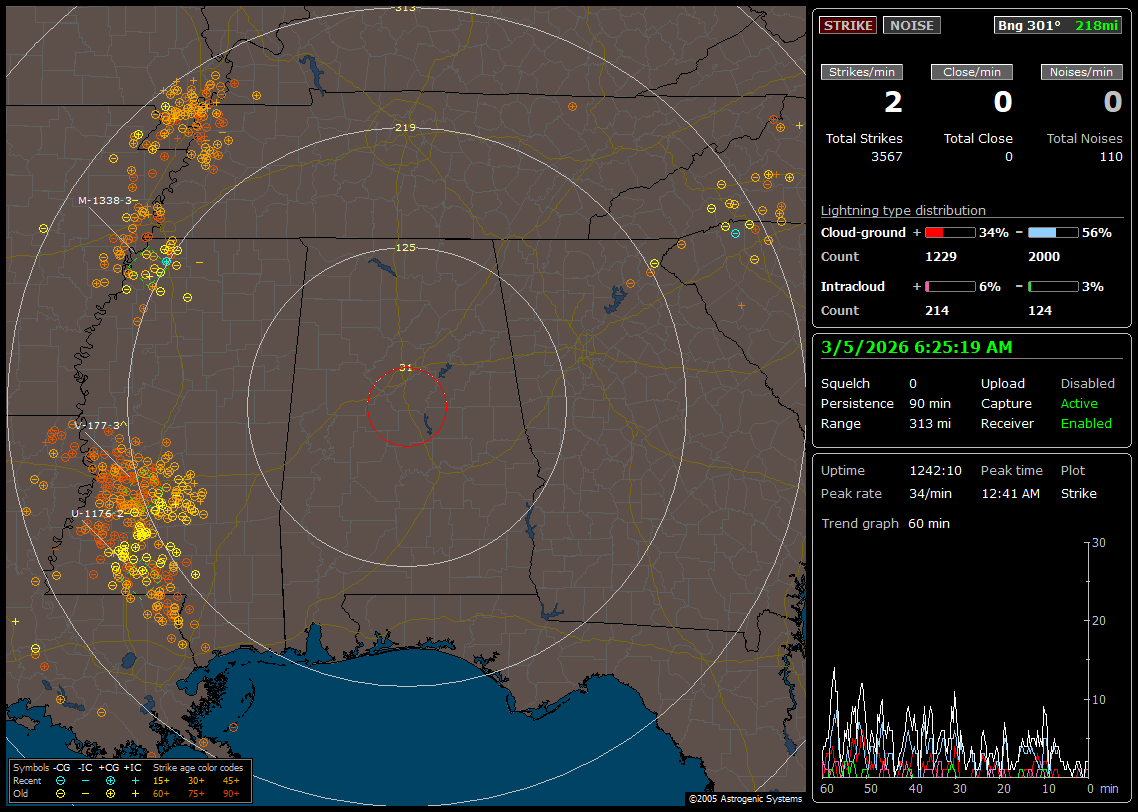Click the red STRIKE indicator button
Image resolution: width=1138 pixels, height=812 pixels.
848,25
